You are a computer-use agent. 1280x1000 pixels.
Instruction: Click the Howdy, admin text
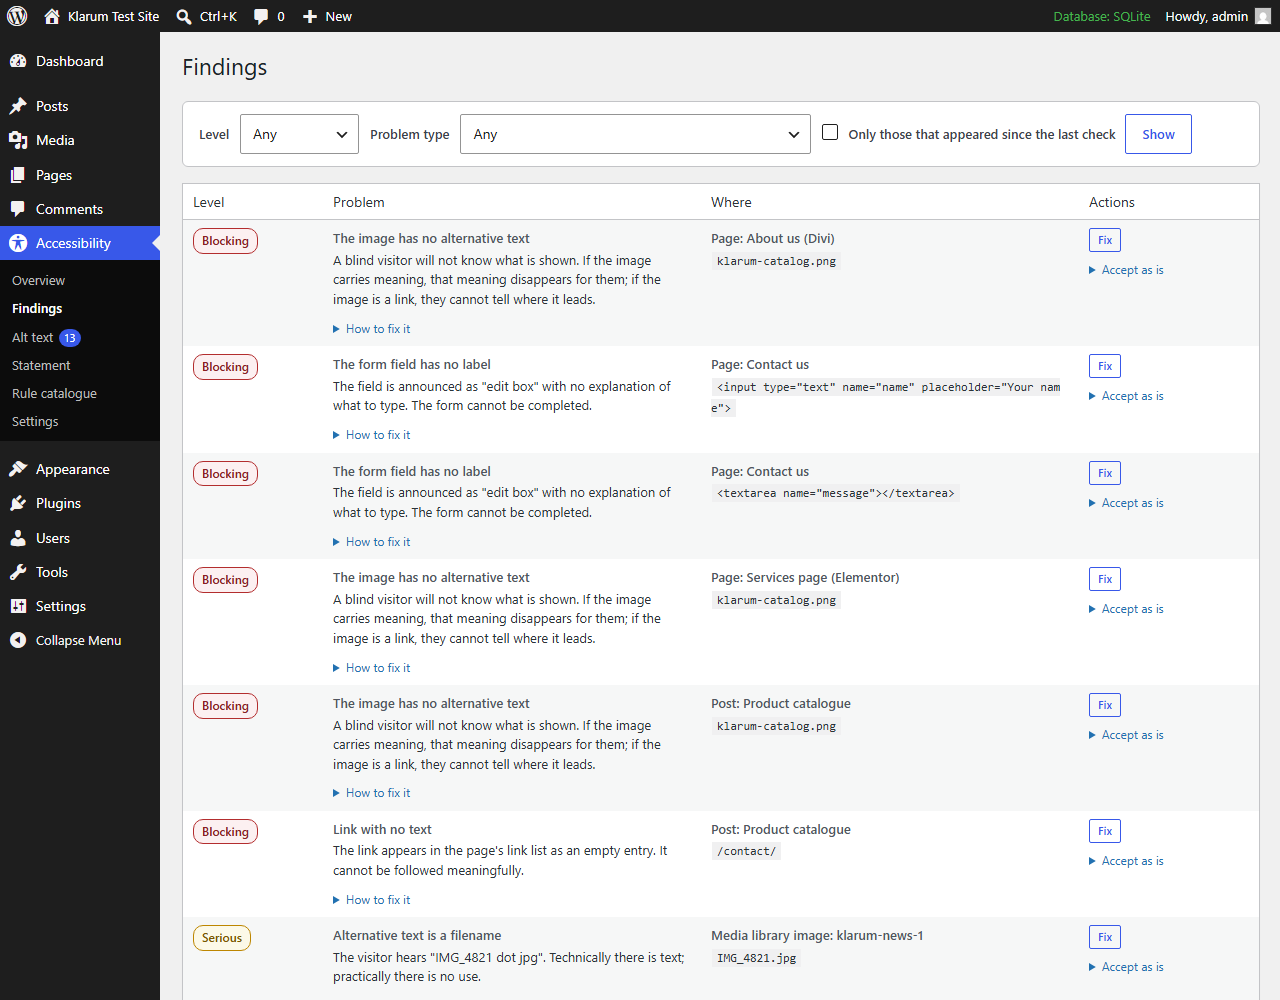click(1206, 16)
